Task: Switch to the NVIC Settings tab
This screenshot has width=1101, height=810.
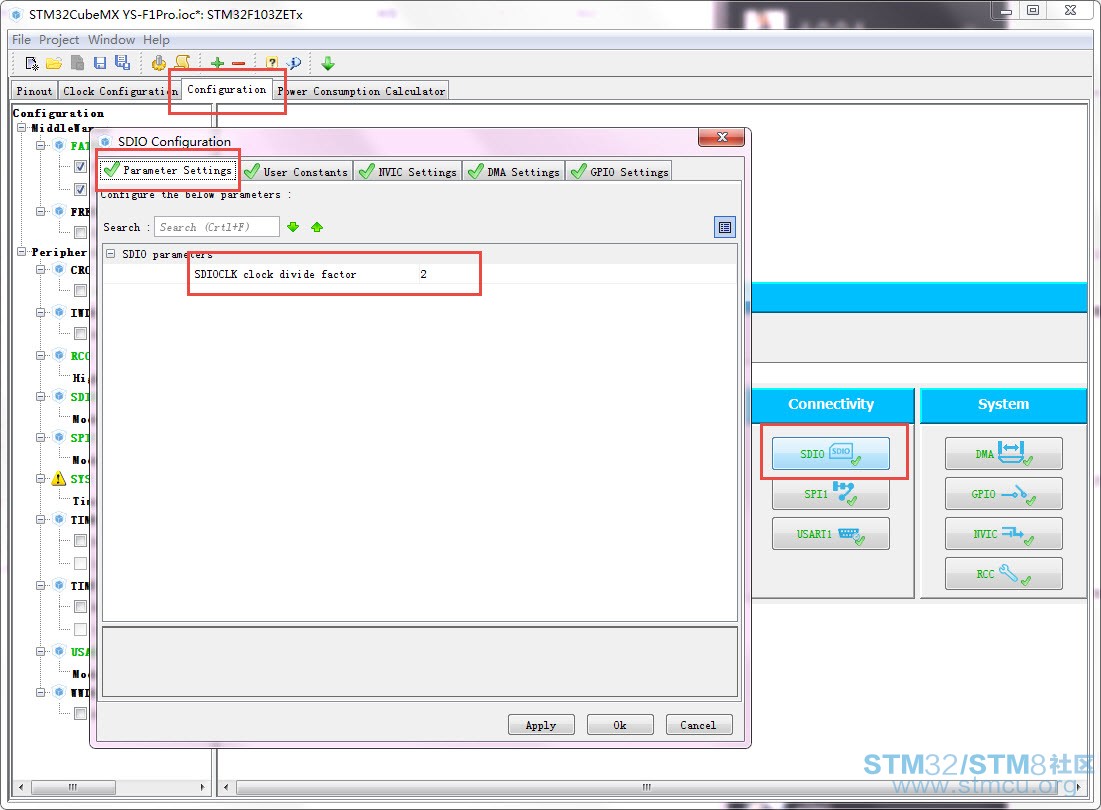Action: tap(408, 172)
